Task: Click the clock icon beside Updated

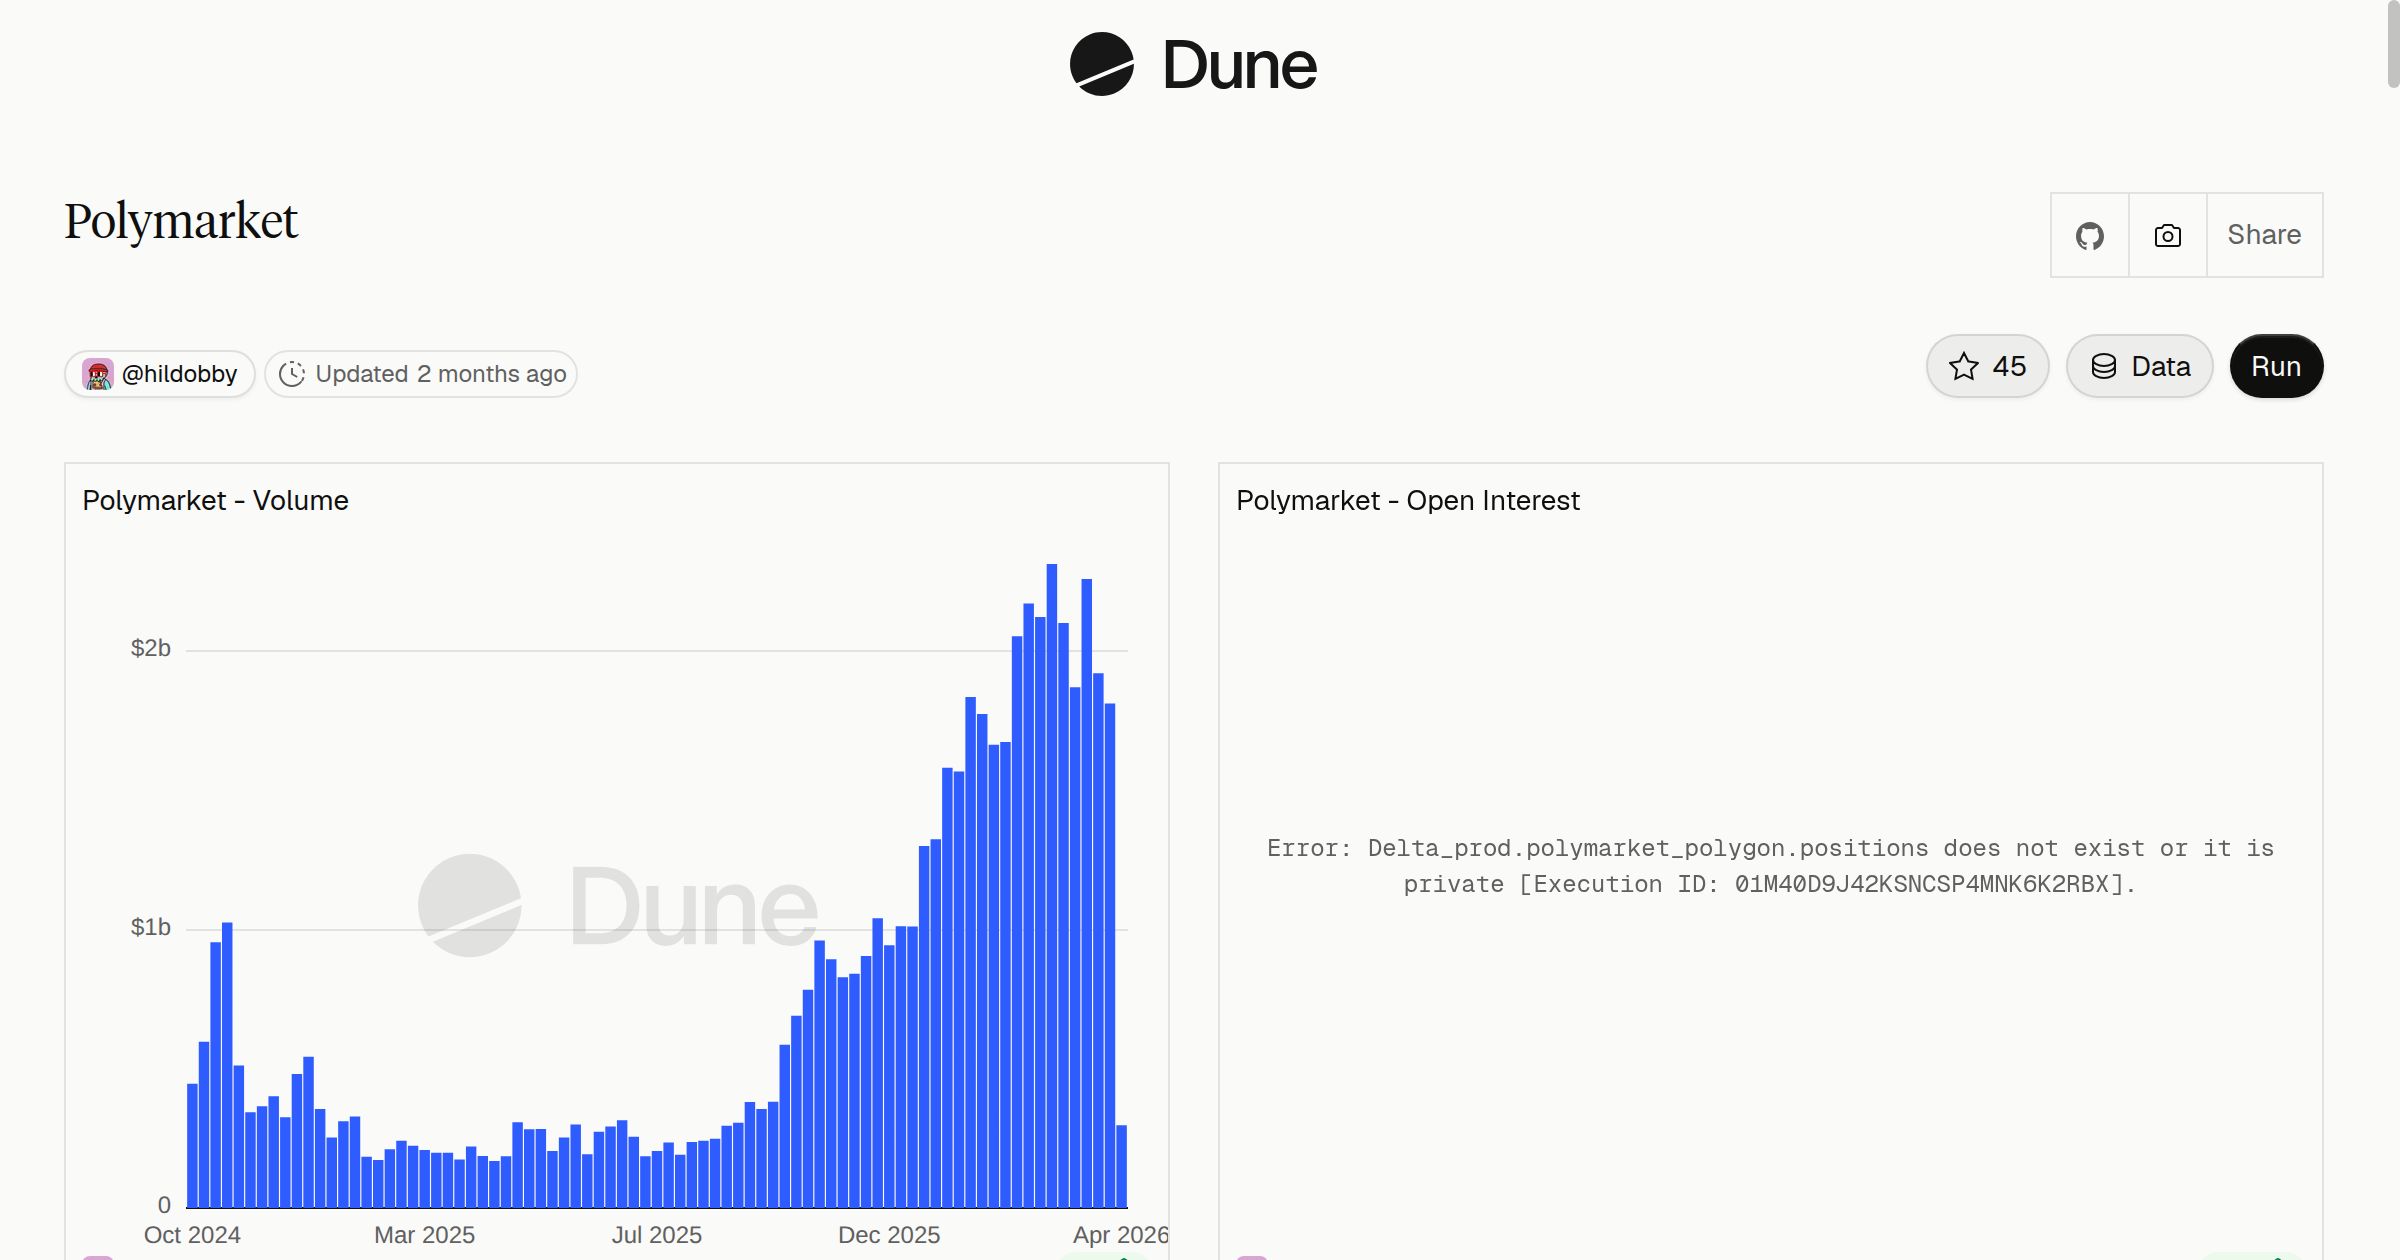Action: coord(291,374)
